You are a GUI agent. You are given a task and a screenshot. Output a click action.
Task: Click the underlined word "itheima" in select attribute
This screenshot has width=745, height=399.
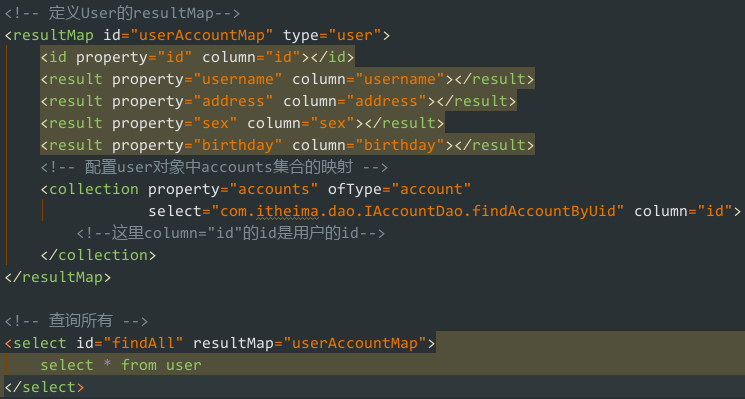pos(287,211)
